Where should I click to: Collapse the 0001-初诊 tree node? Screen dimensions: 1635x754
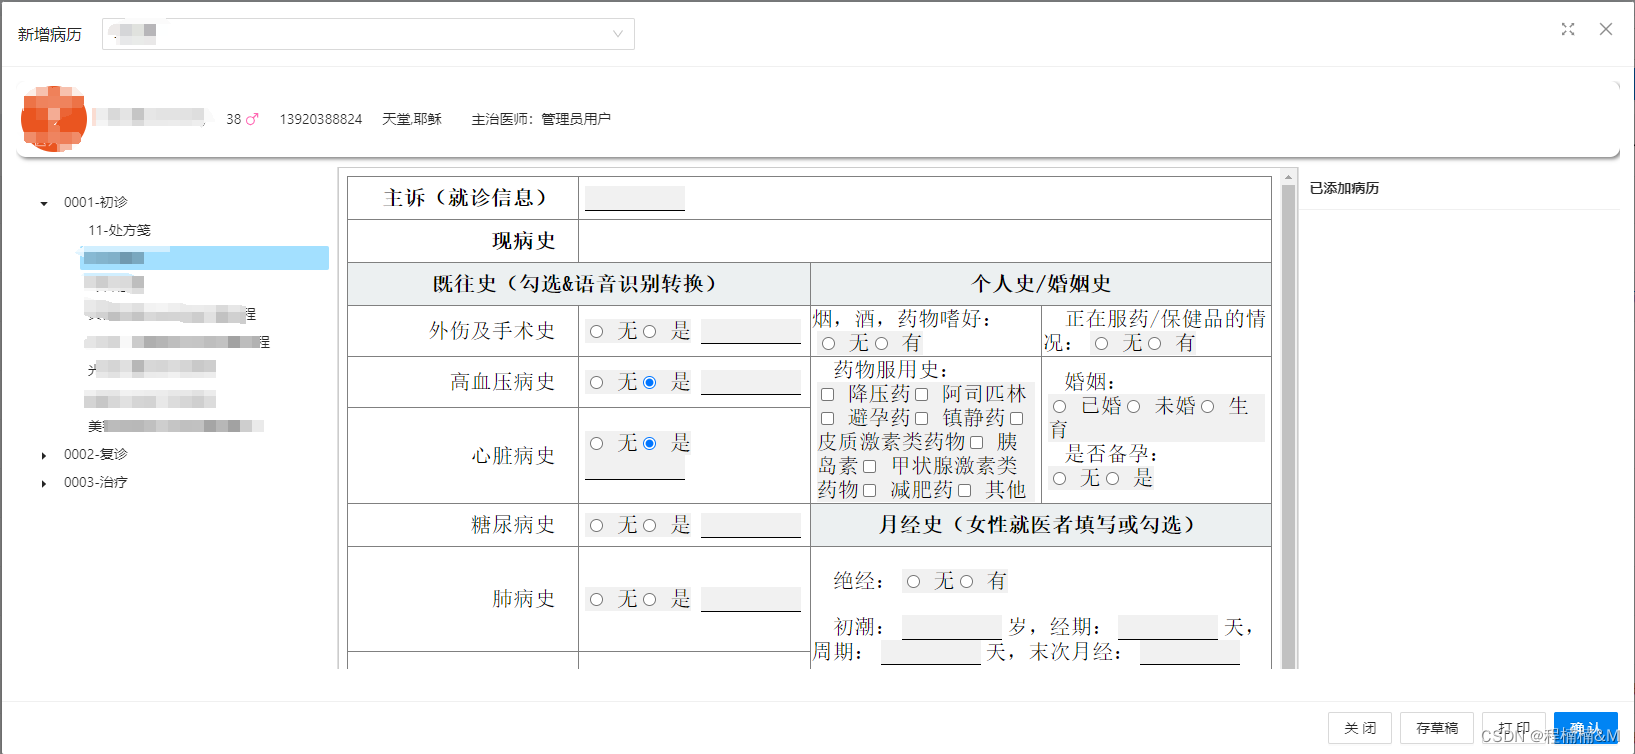[44, 203]
